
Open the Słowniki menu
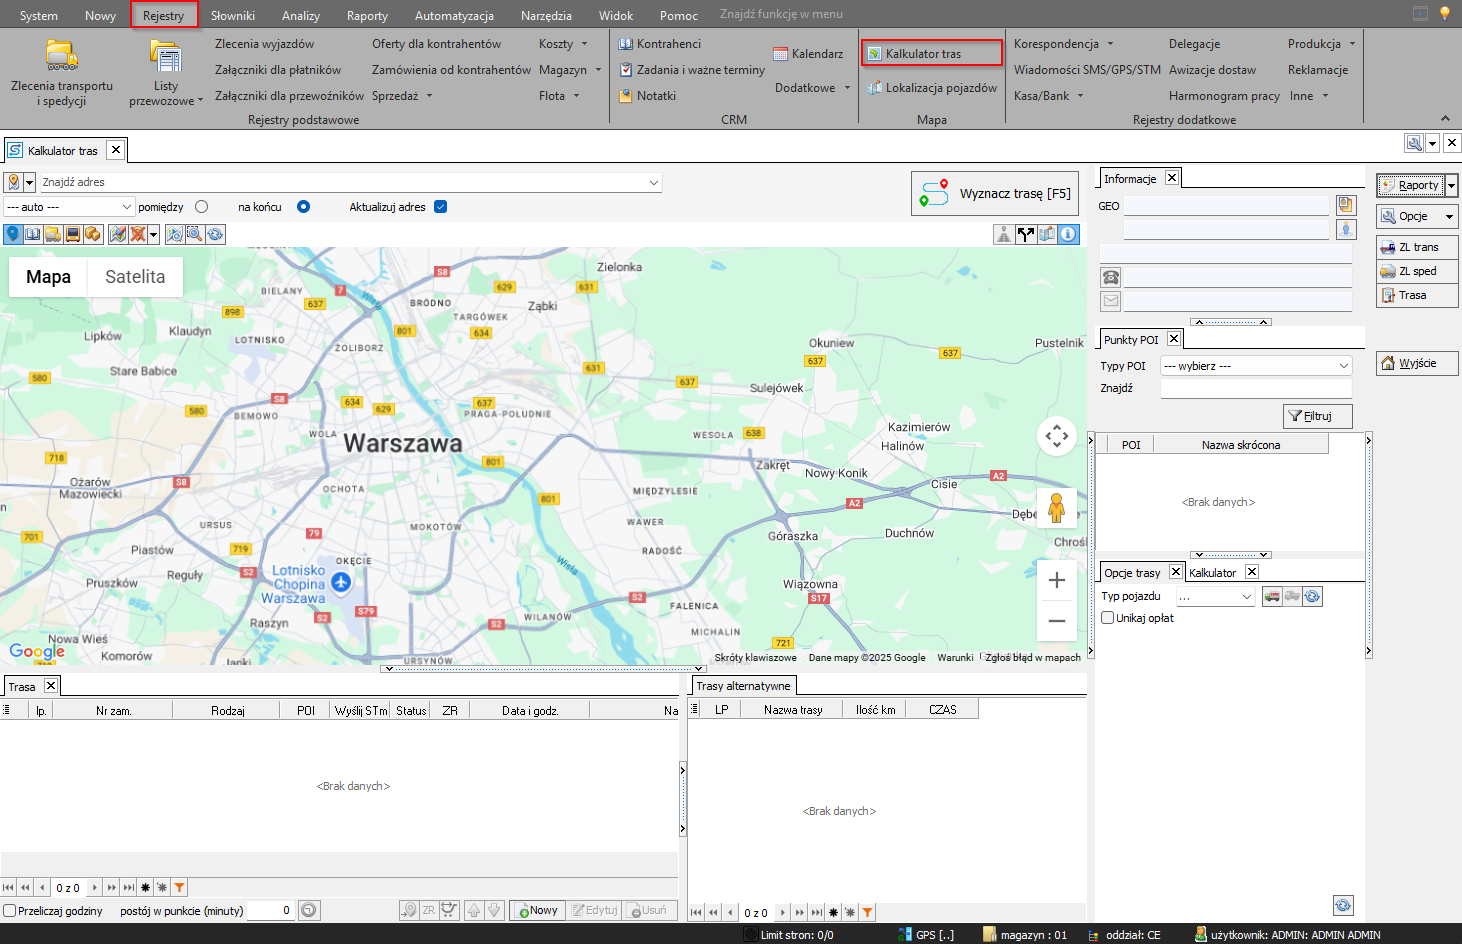pyautogui.click(x=232, y=16)
